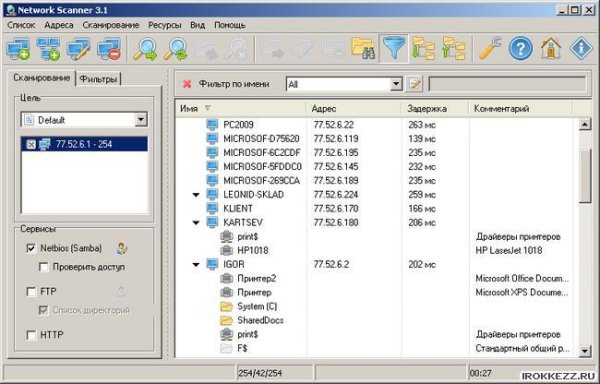Image resolution: width=600 pixels, height=384 pixels.
Task: Click the list scrollbar up arrow
Action: 585,124
